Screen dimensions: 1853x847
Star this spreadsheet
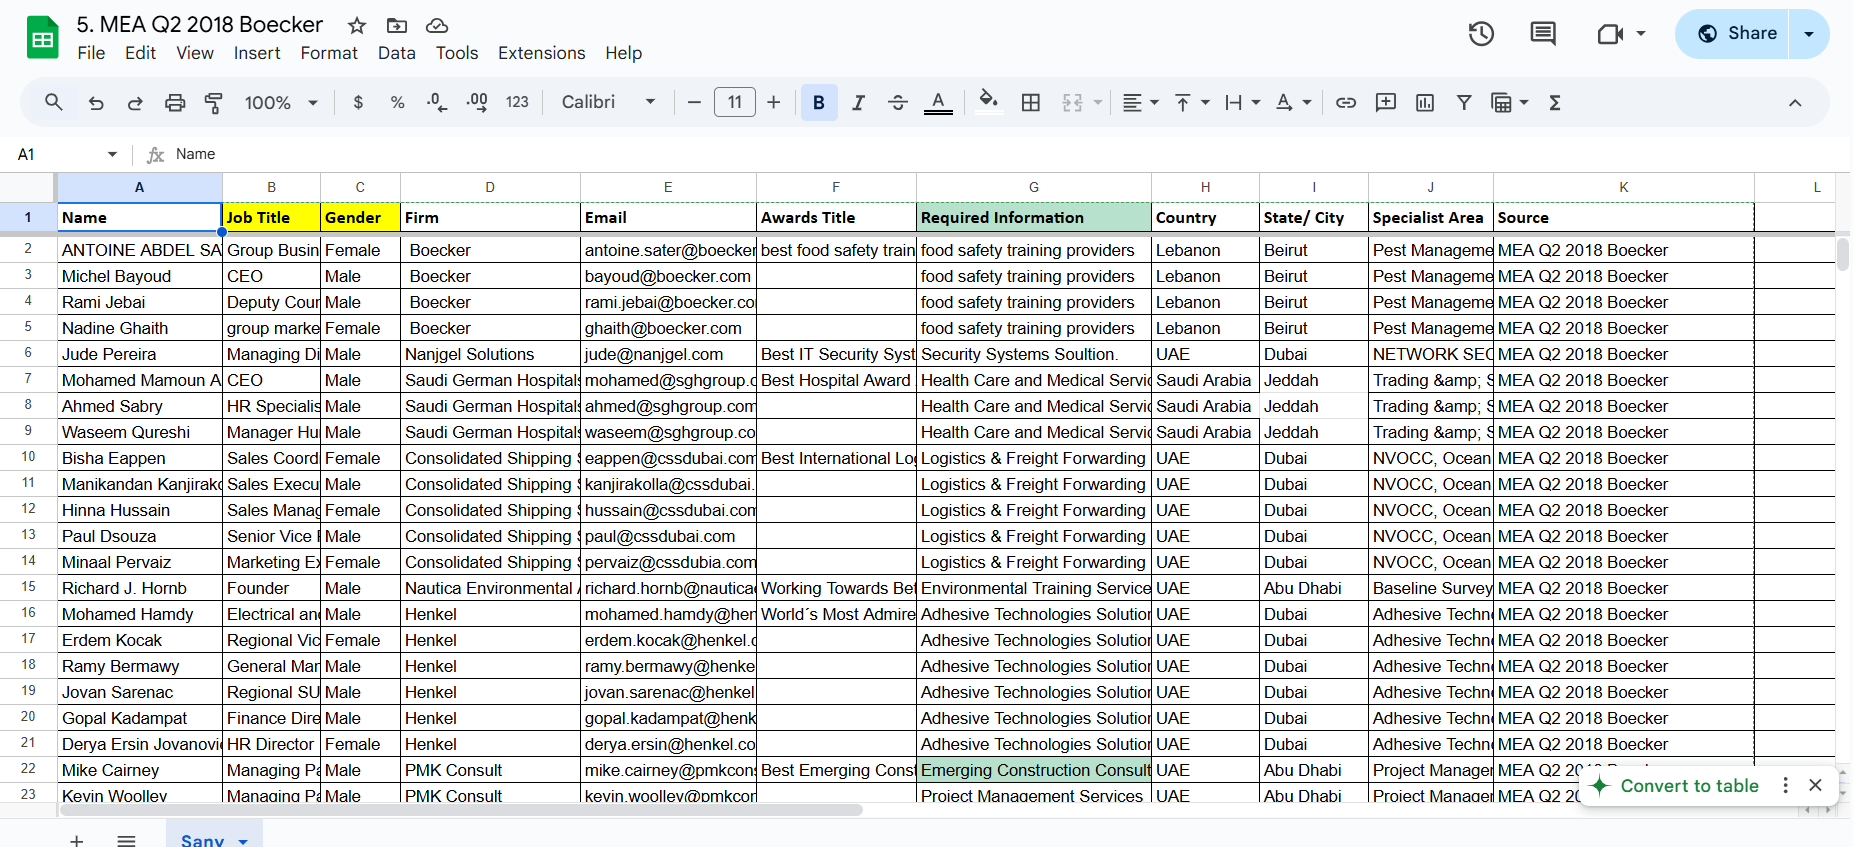click(357, 26)
